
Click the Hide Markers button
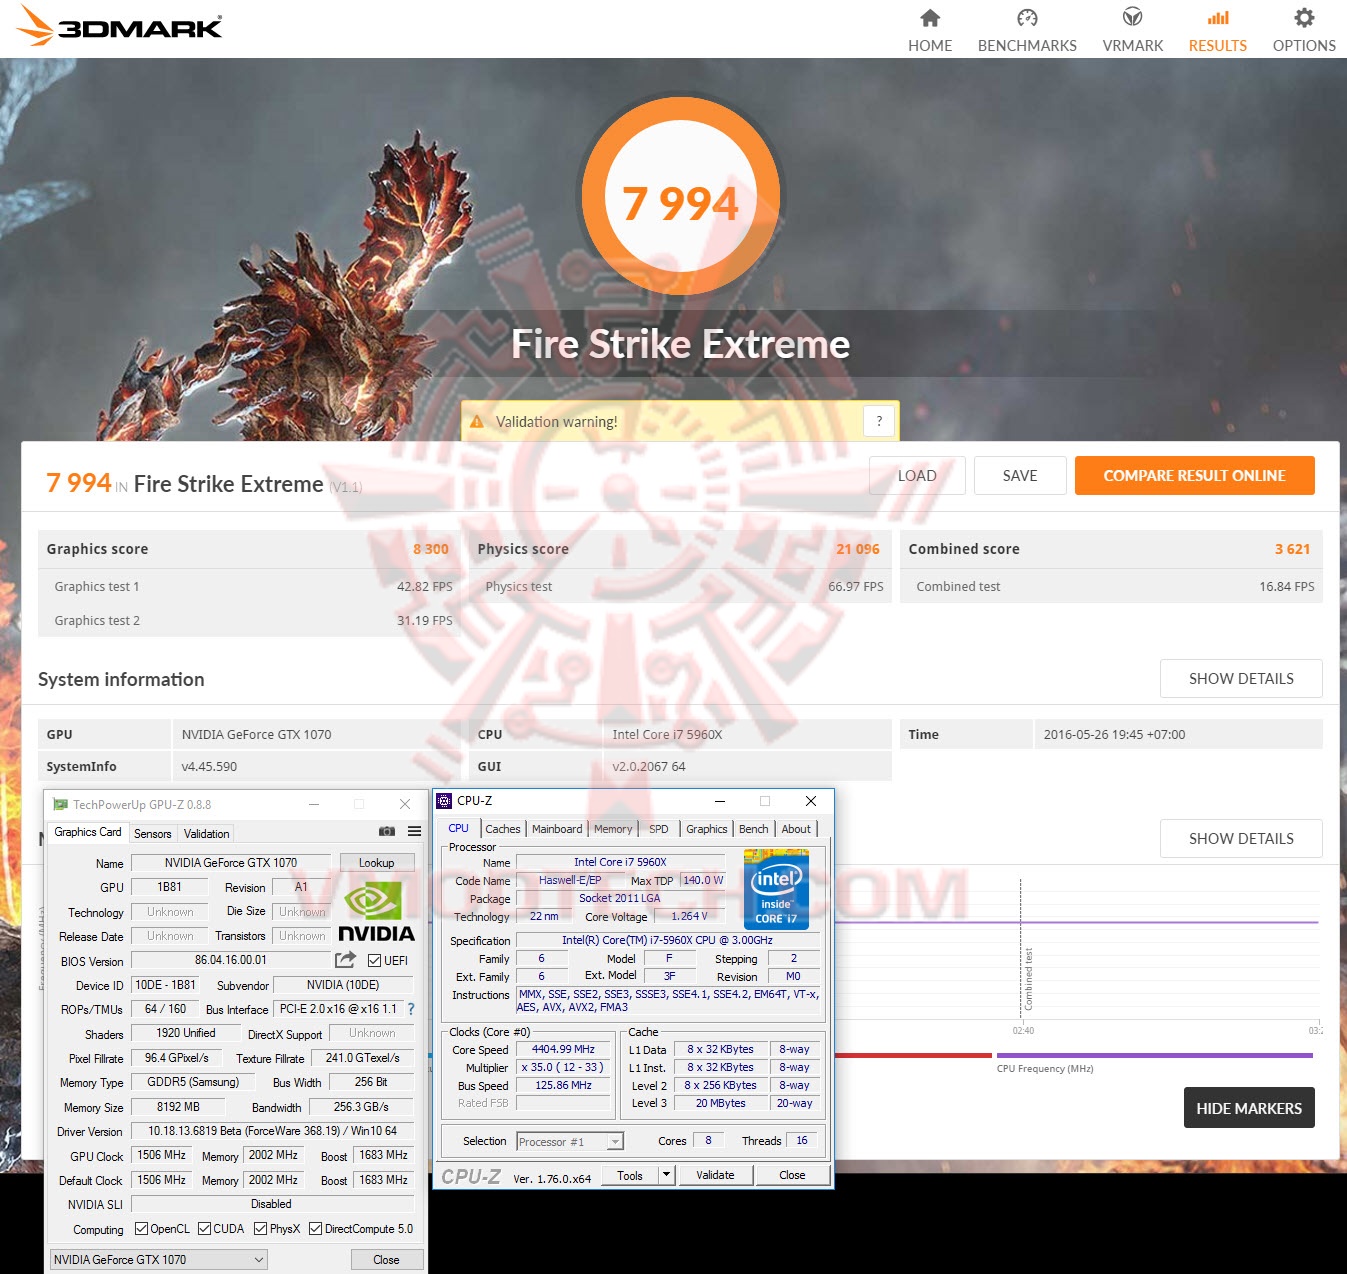pos(1249,1108)
